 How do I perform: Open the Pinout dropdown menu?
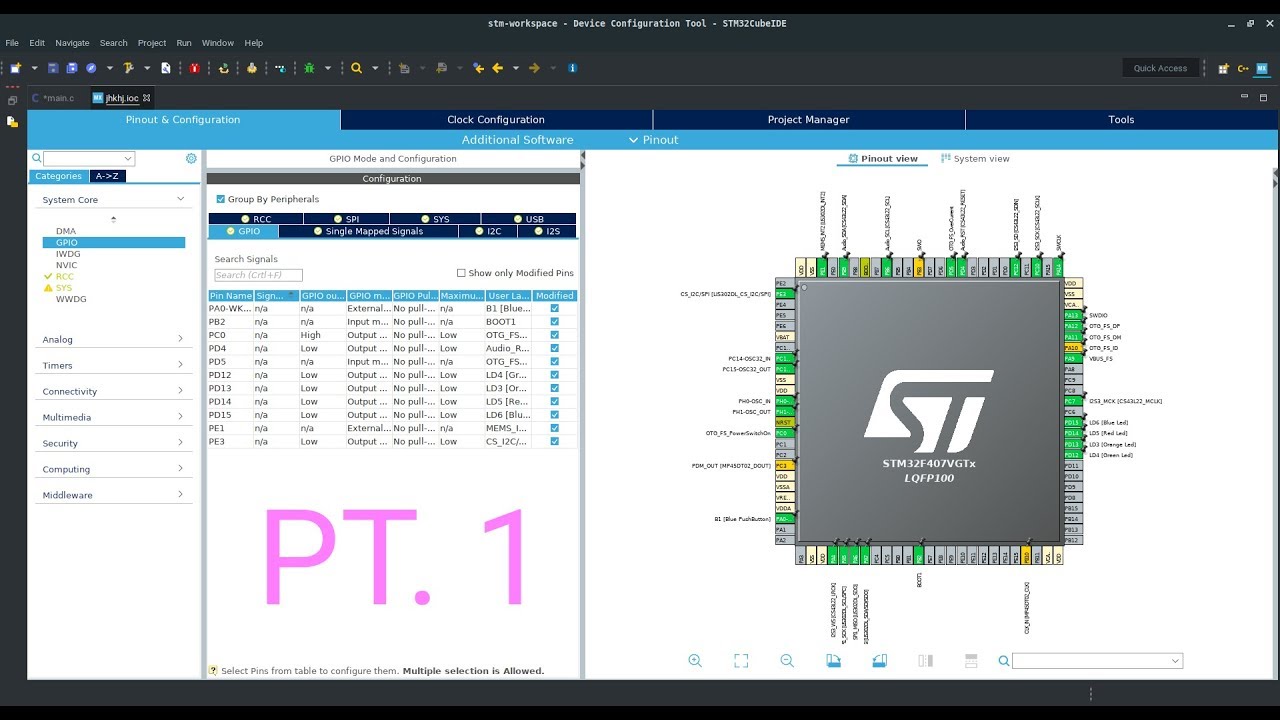(x=653, y=140)
